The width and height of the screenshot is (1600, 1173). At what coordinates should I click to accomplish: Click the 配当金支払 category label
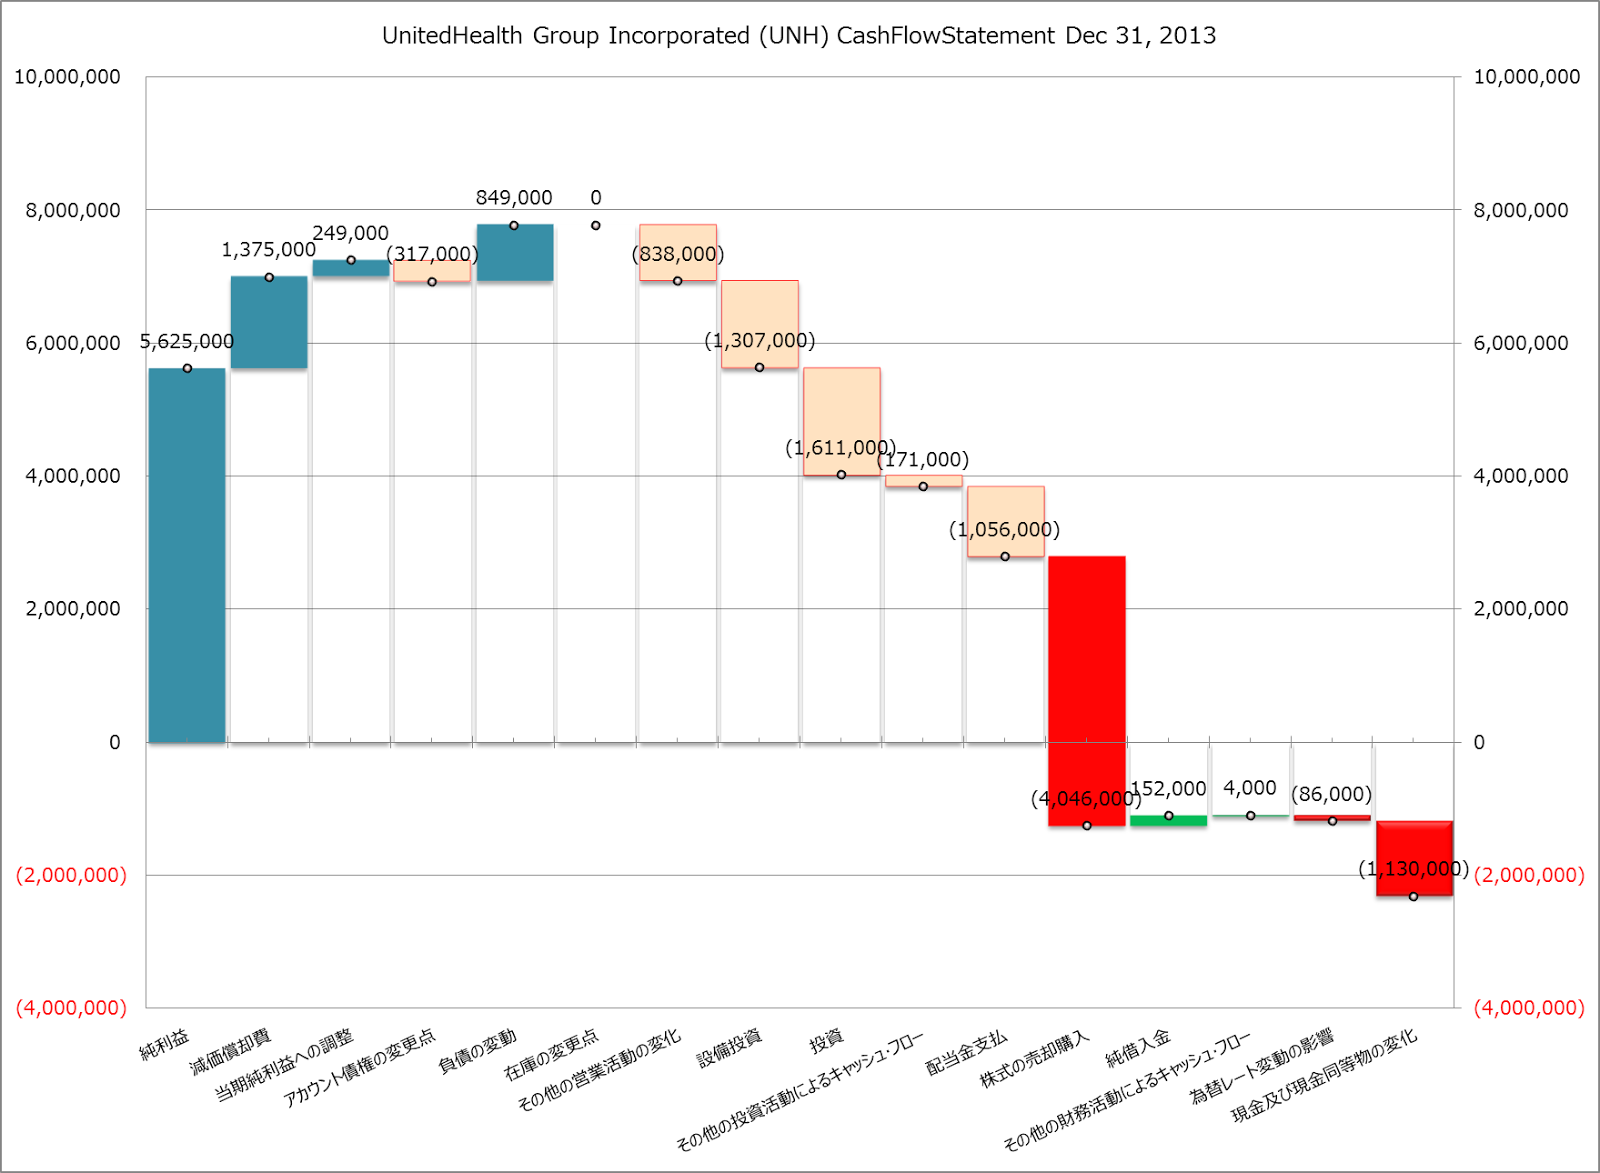point(967,1052)
